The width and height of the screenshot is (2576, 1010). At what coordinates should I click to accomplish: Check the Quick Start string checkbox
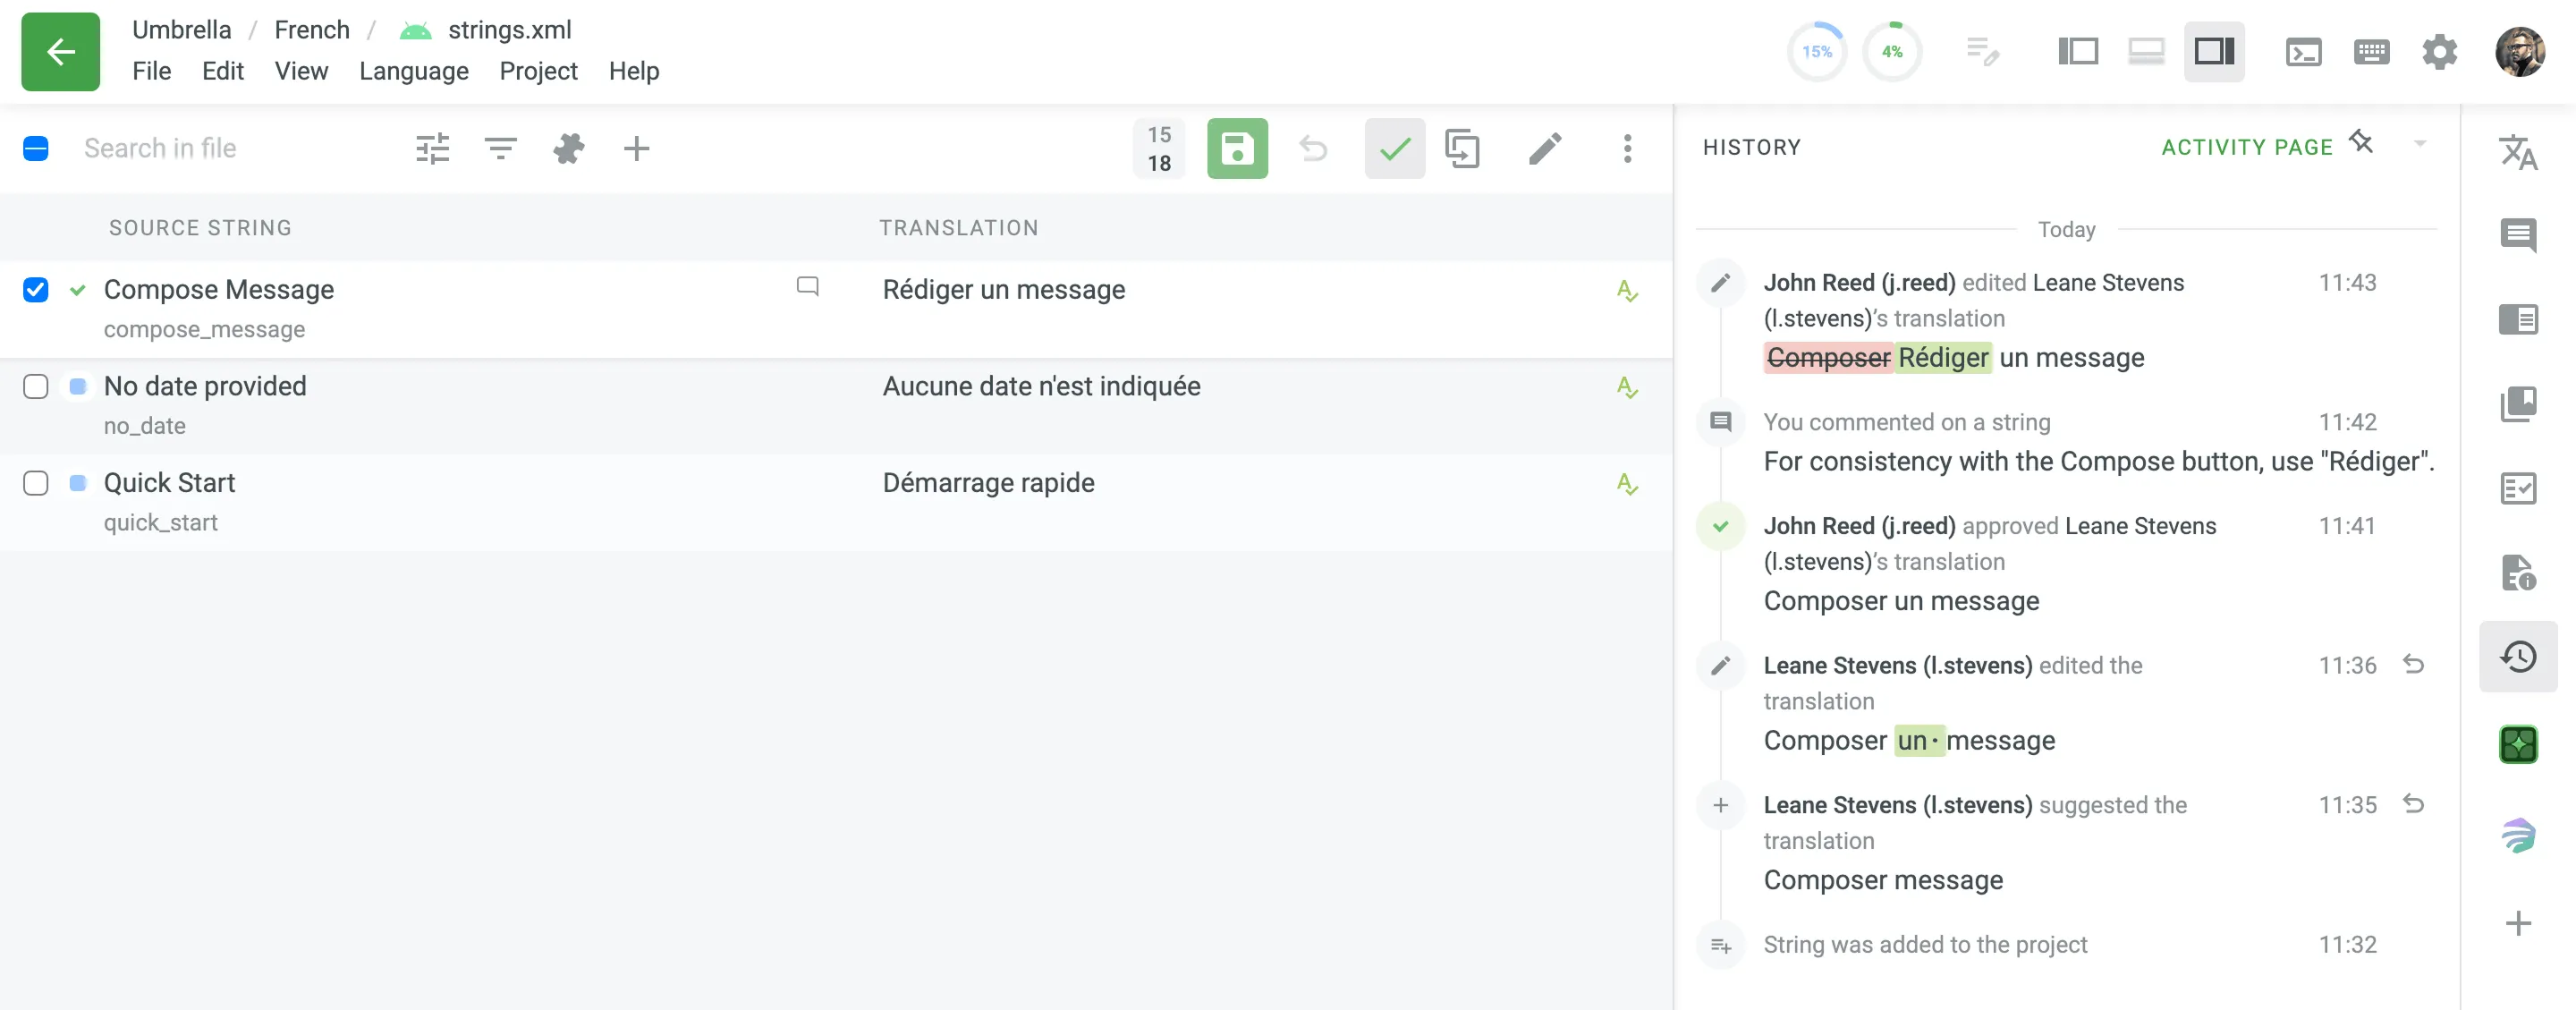click(36, 484)
